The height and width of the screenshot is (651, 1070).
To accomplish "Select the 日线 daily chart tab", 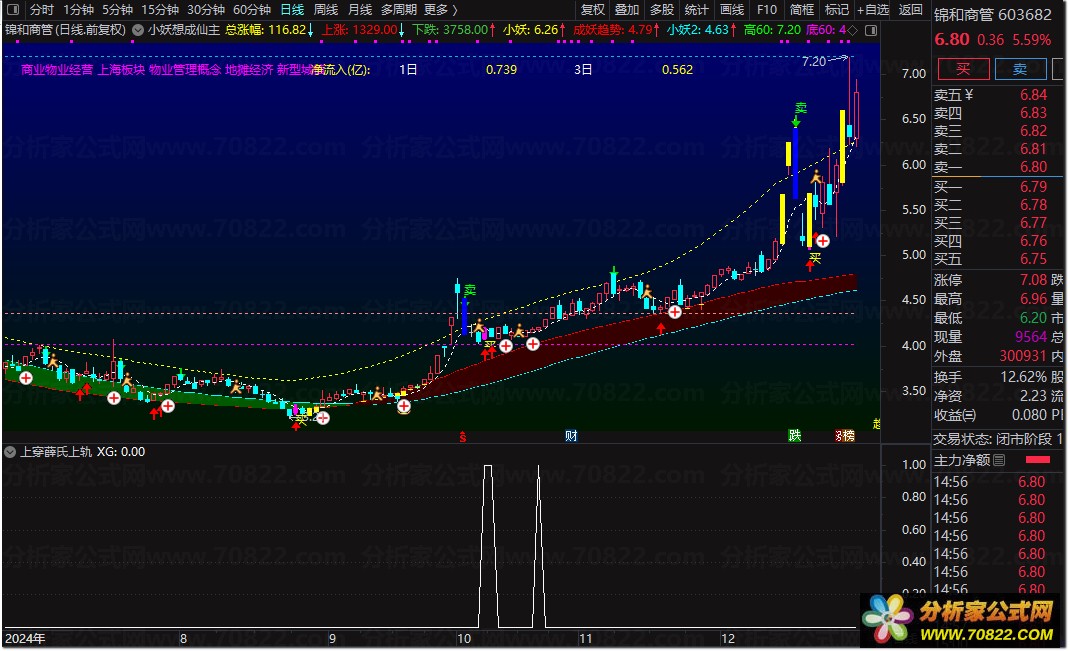I will [292, 10].
